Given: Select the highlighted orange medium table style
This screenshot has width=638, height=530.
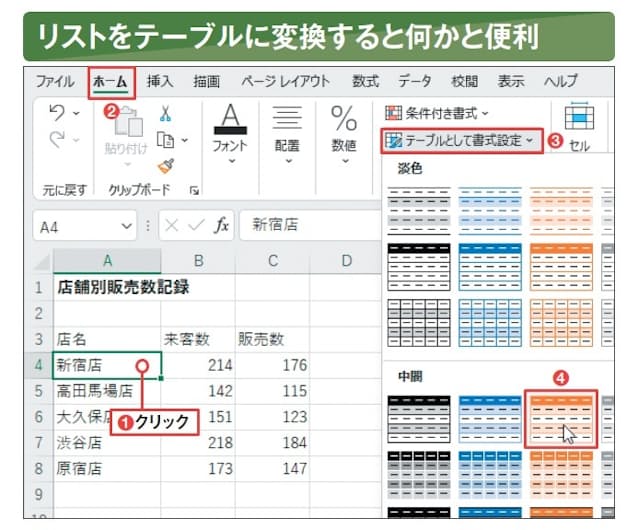Looking at the screenshot, I should 561,419.
